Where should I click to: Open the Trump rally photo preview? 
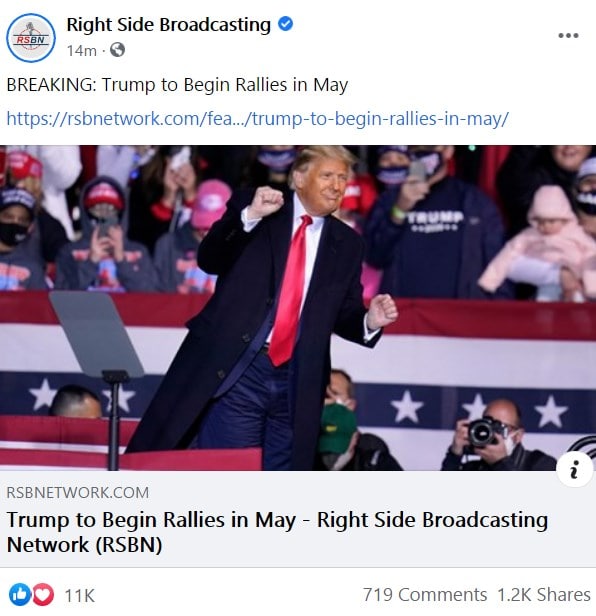point(298,308)
